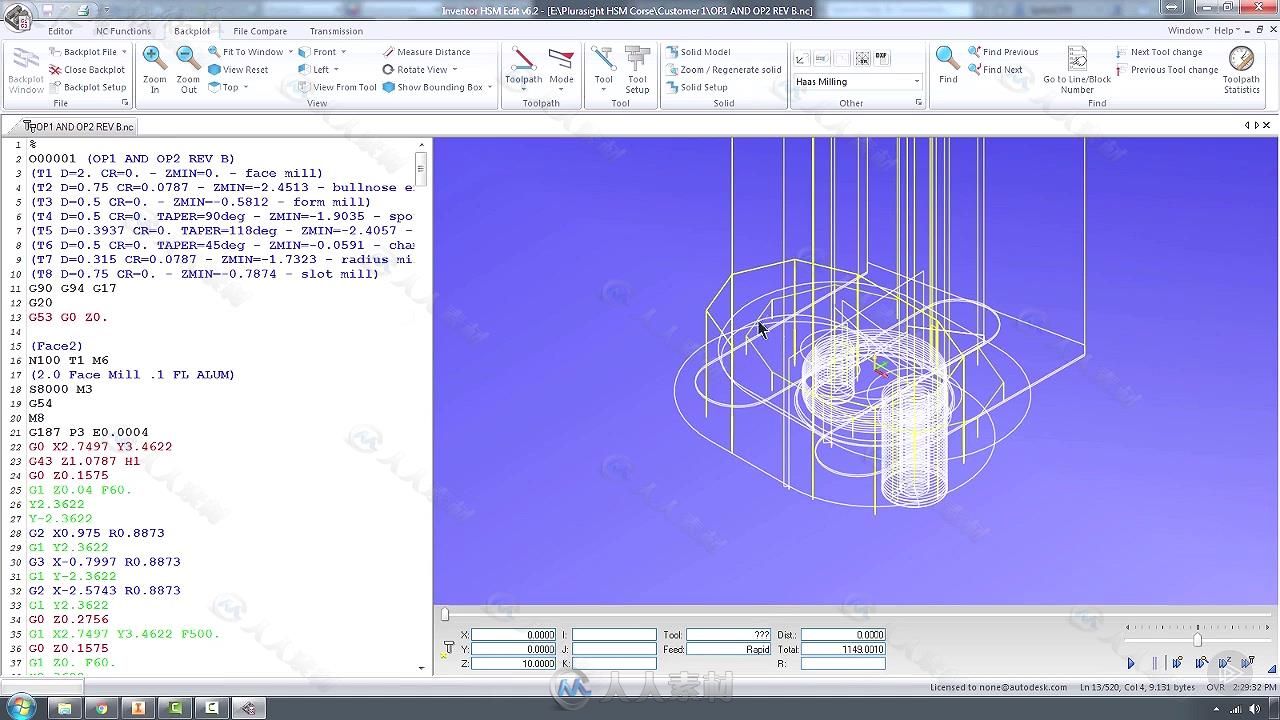Open Backplot Setup
The image size is (1280, 720).
point(87,87)
